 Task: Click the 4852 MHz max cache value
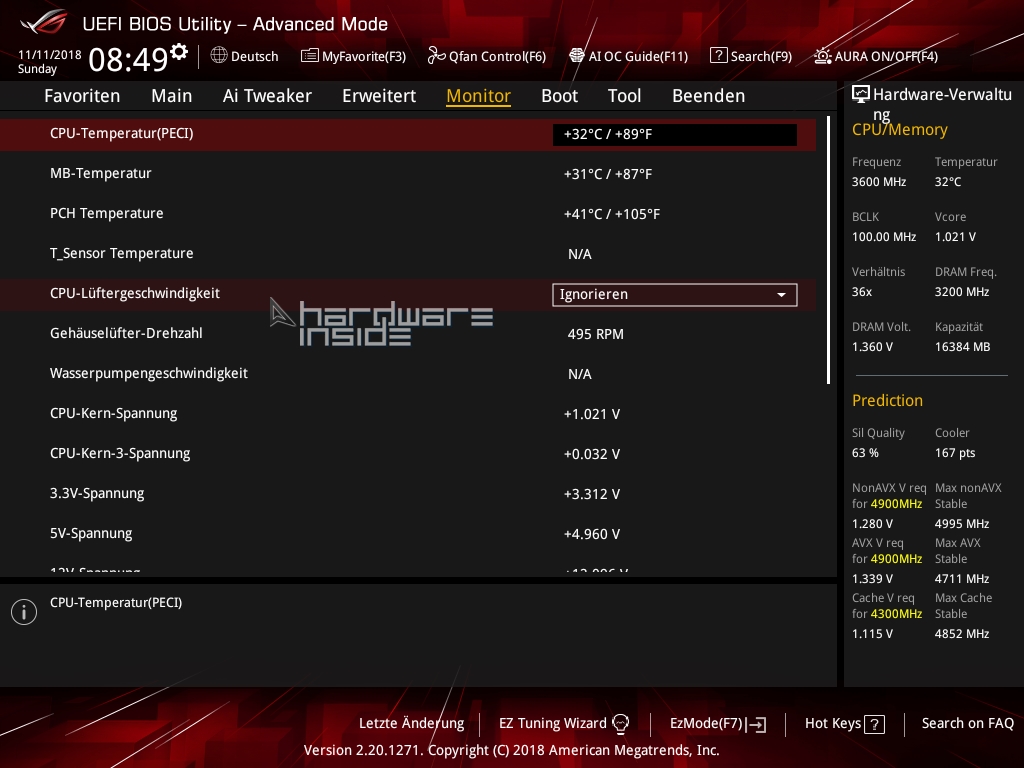tap(962, 633)
